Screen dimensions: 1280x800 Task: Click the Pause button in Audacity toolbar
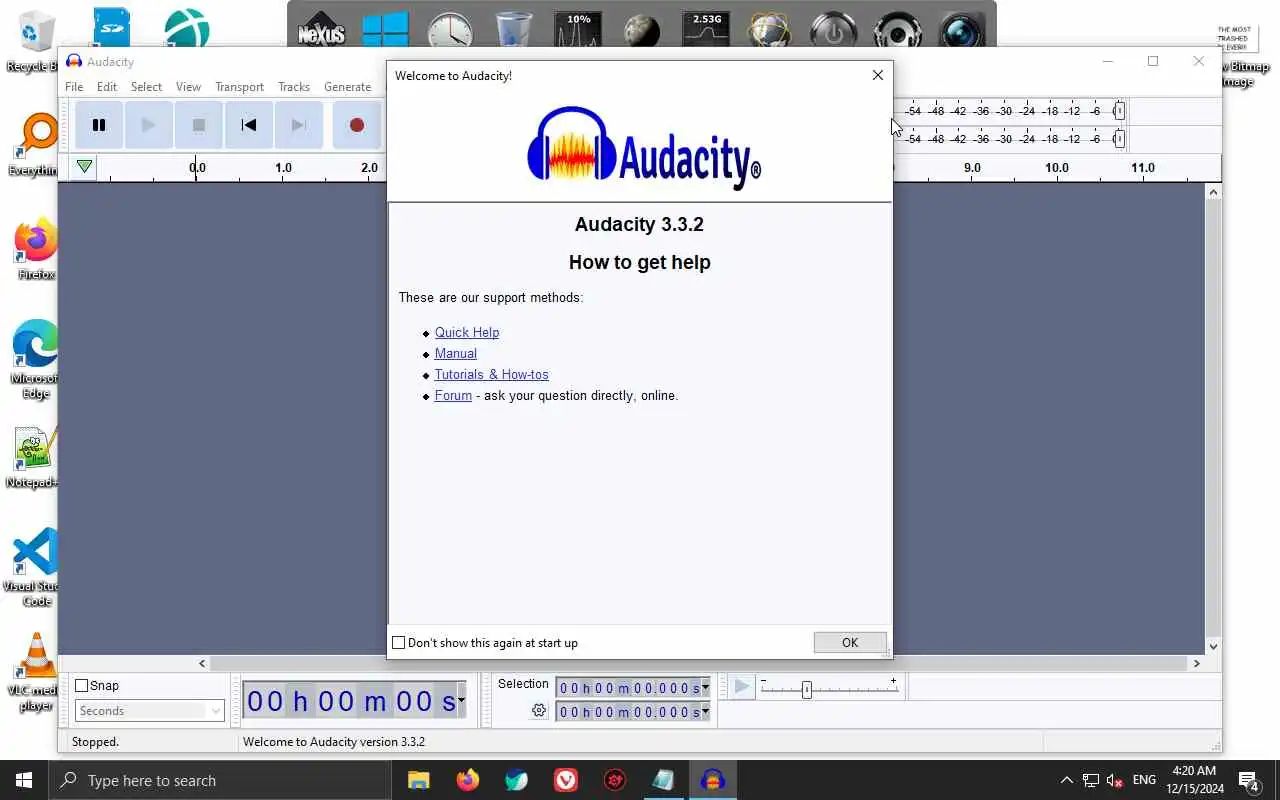tap(99, 125)
